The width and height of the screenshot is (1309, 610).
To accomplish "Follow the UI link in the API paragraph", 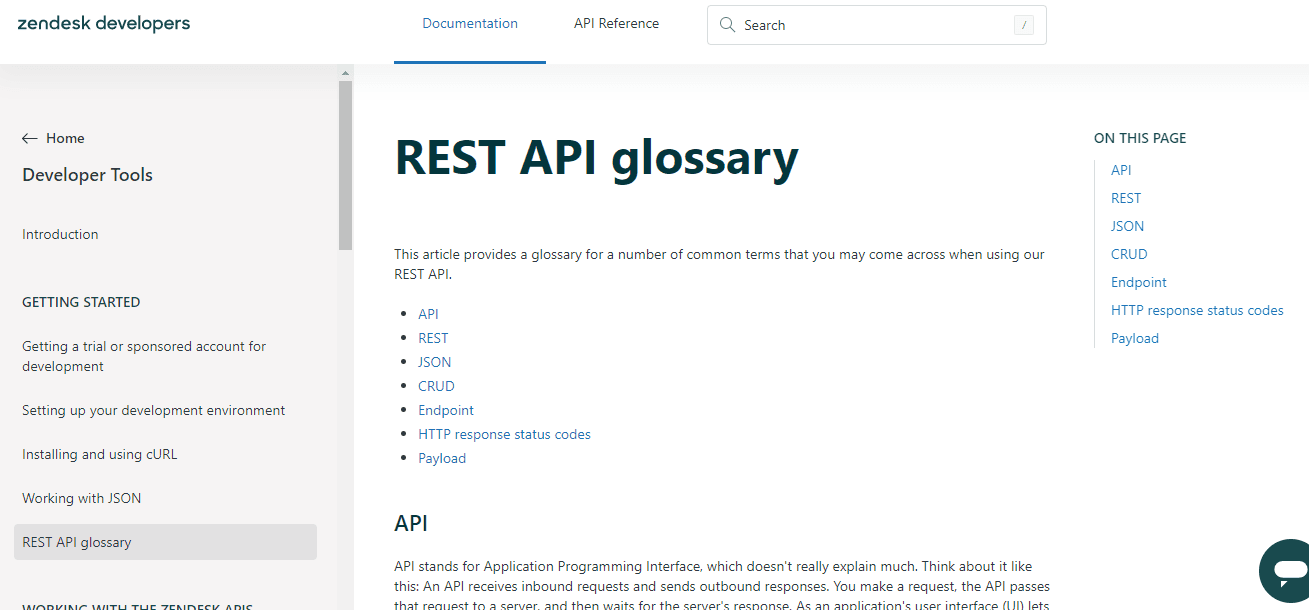I will click(1013, 604).
